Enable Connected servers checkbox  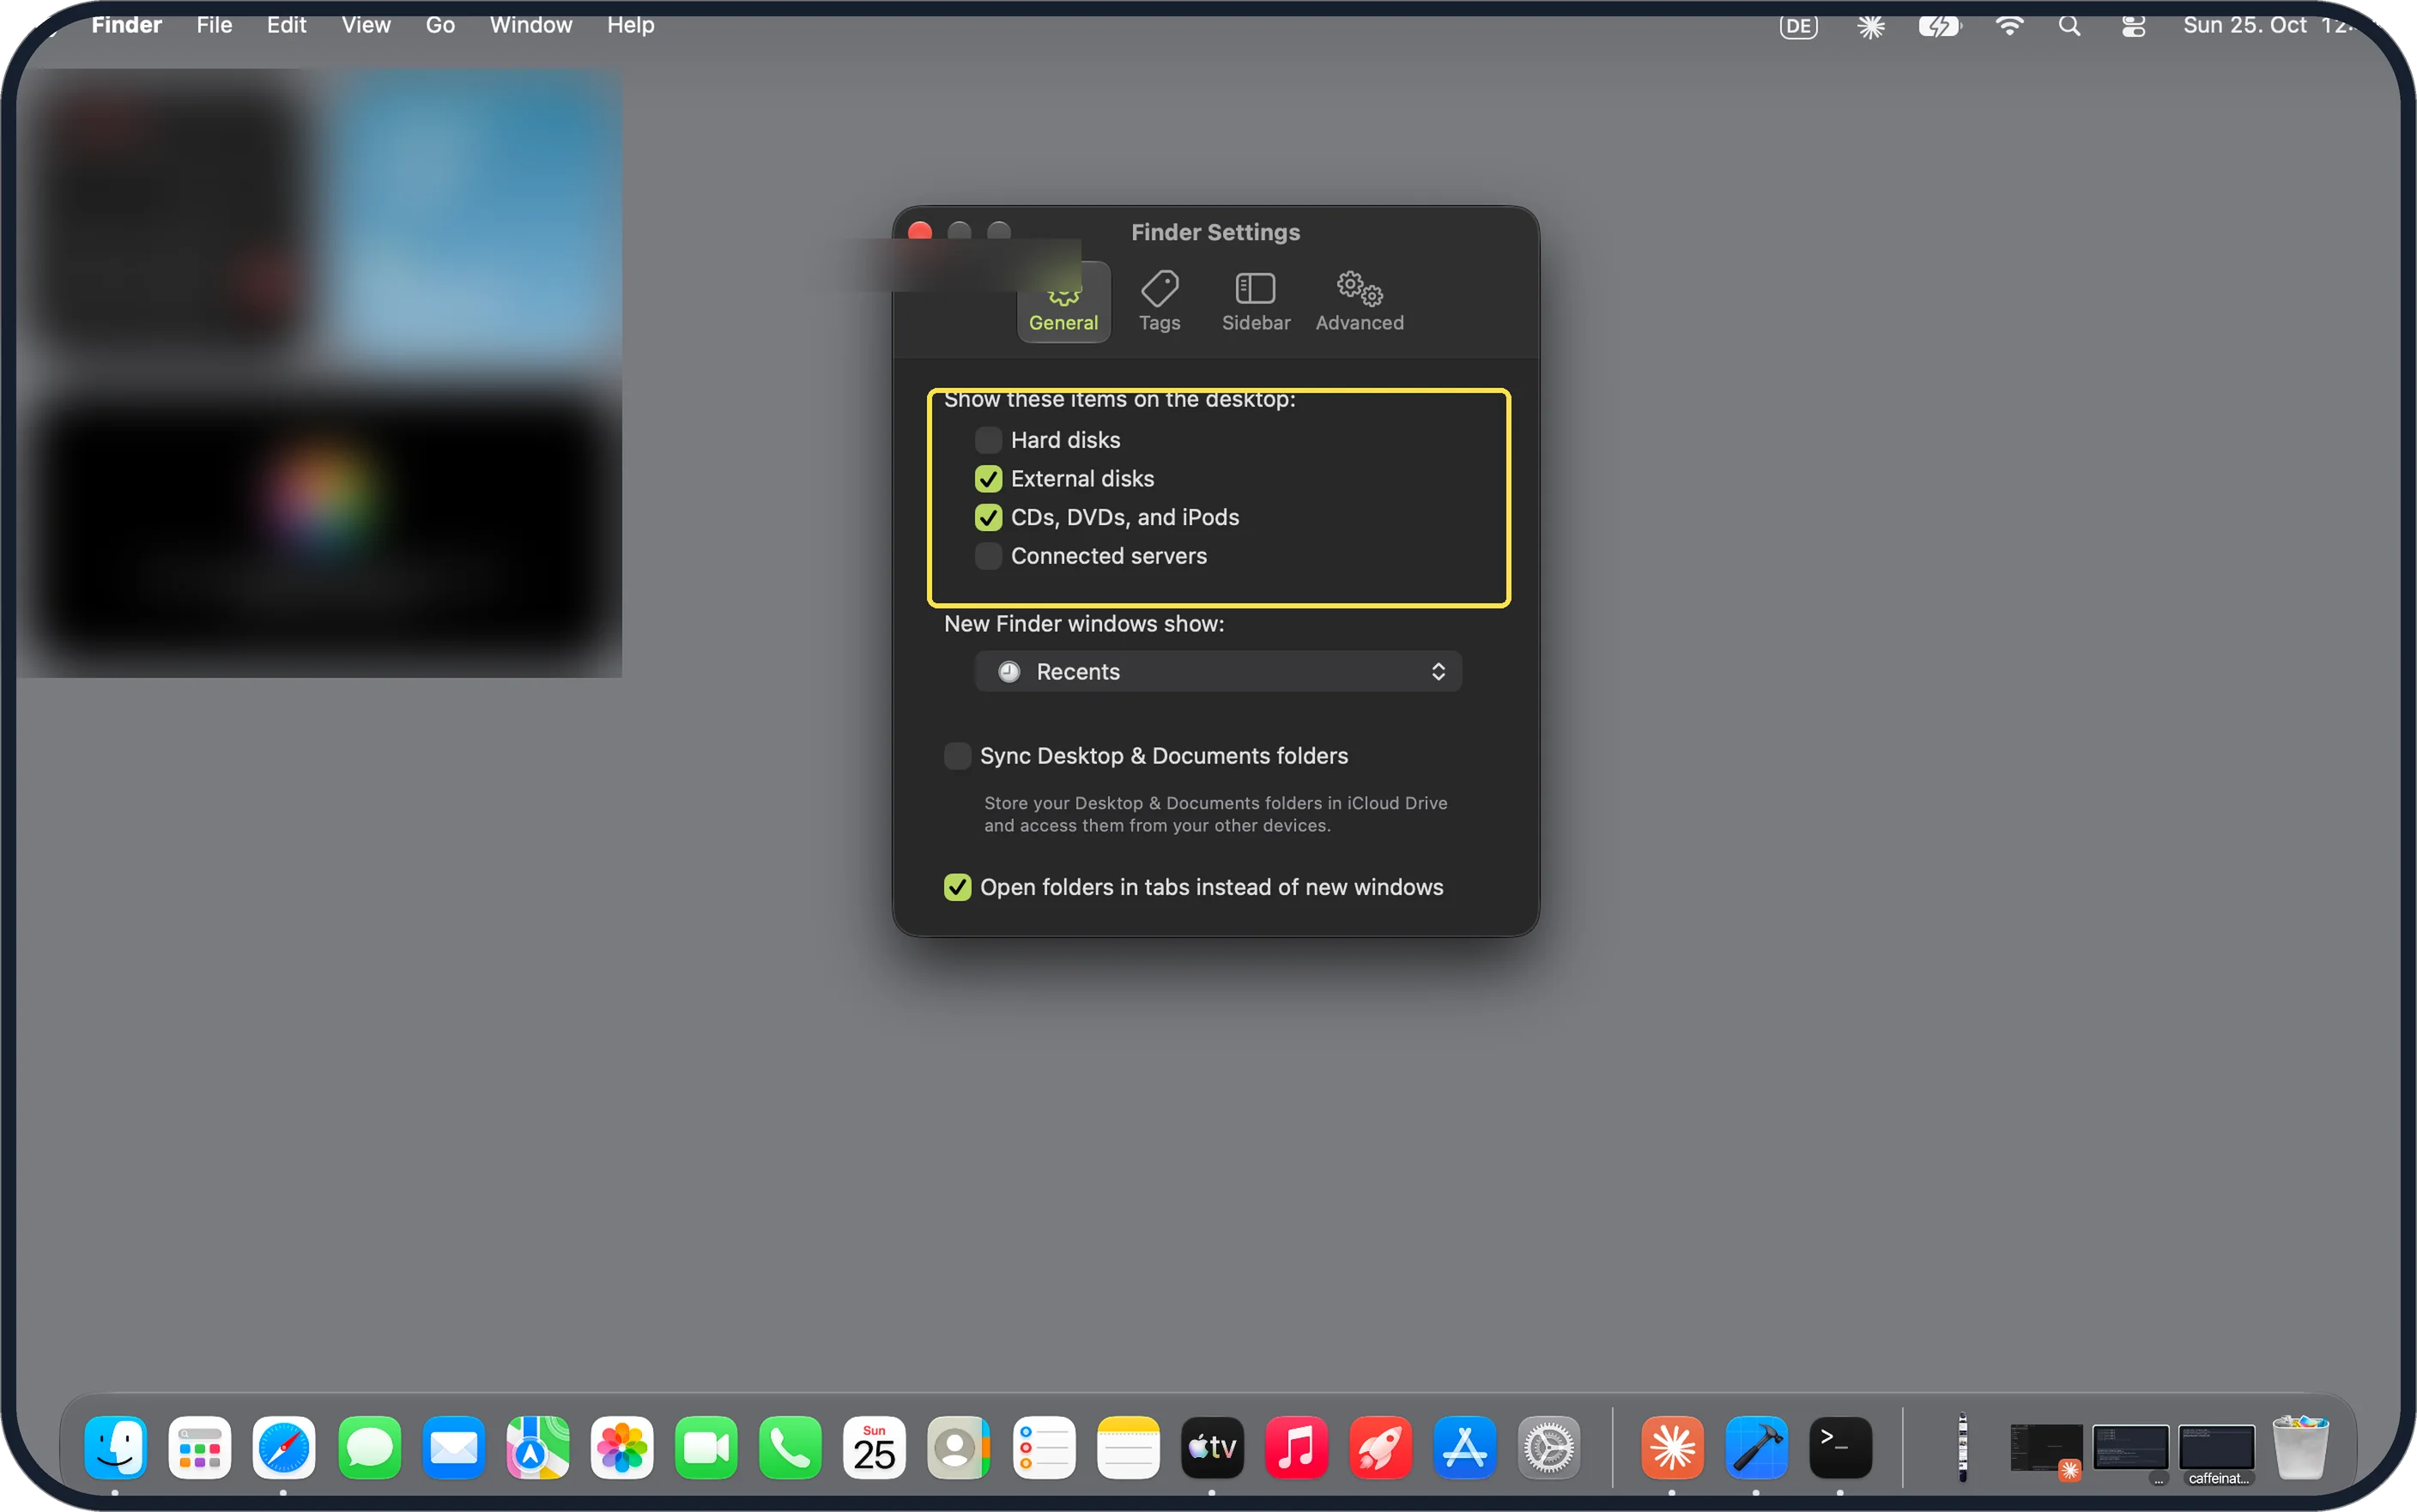tap(988, 556)
